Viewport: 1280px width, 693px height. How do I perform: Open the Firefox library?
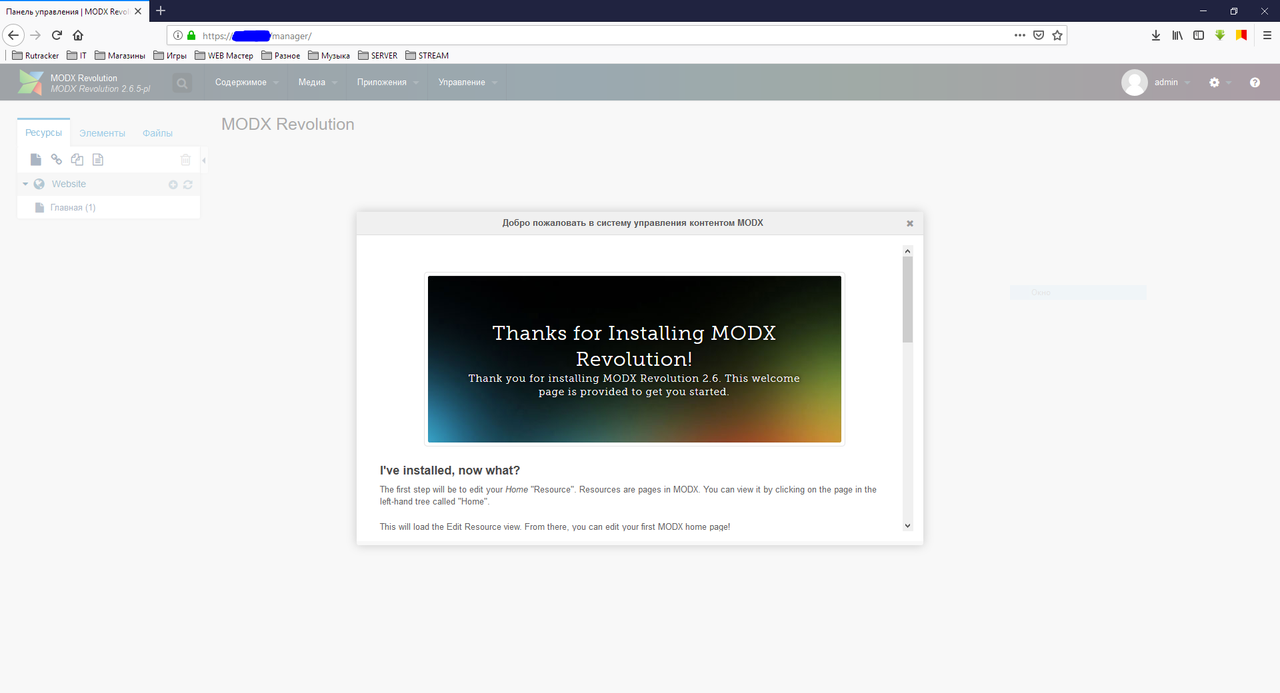(1178, 35)
